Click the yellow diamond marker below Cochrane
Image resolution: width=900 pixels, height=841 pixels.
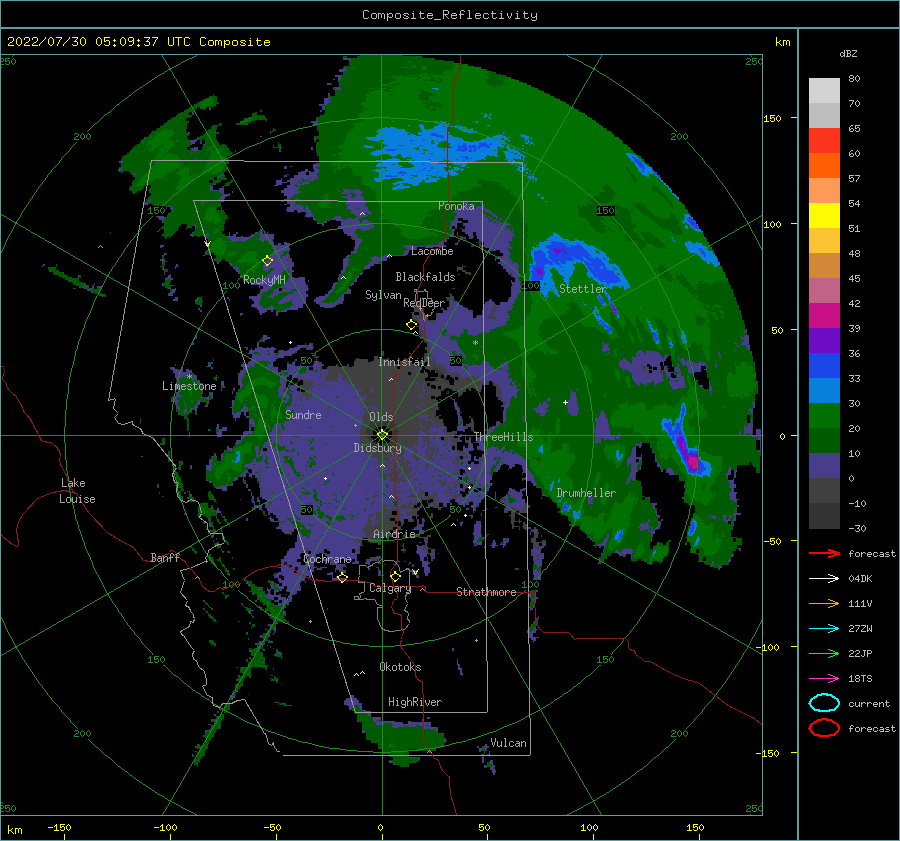coord(342,577)
